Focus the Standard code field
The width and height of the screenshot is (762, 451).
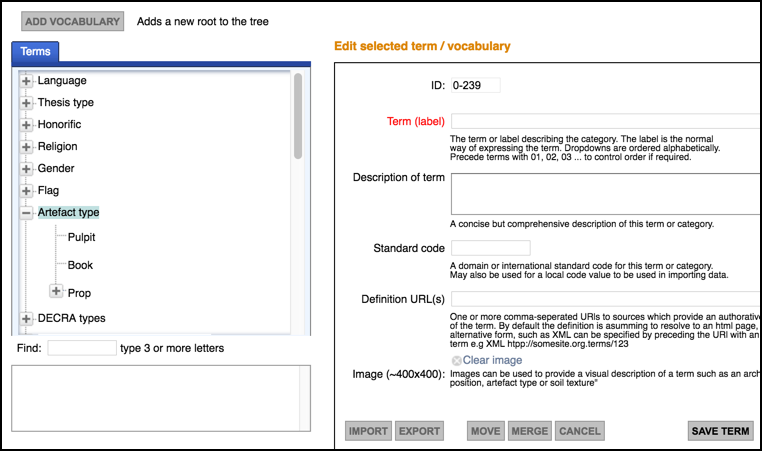(490, 248)
